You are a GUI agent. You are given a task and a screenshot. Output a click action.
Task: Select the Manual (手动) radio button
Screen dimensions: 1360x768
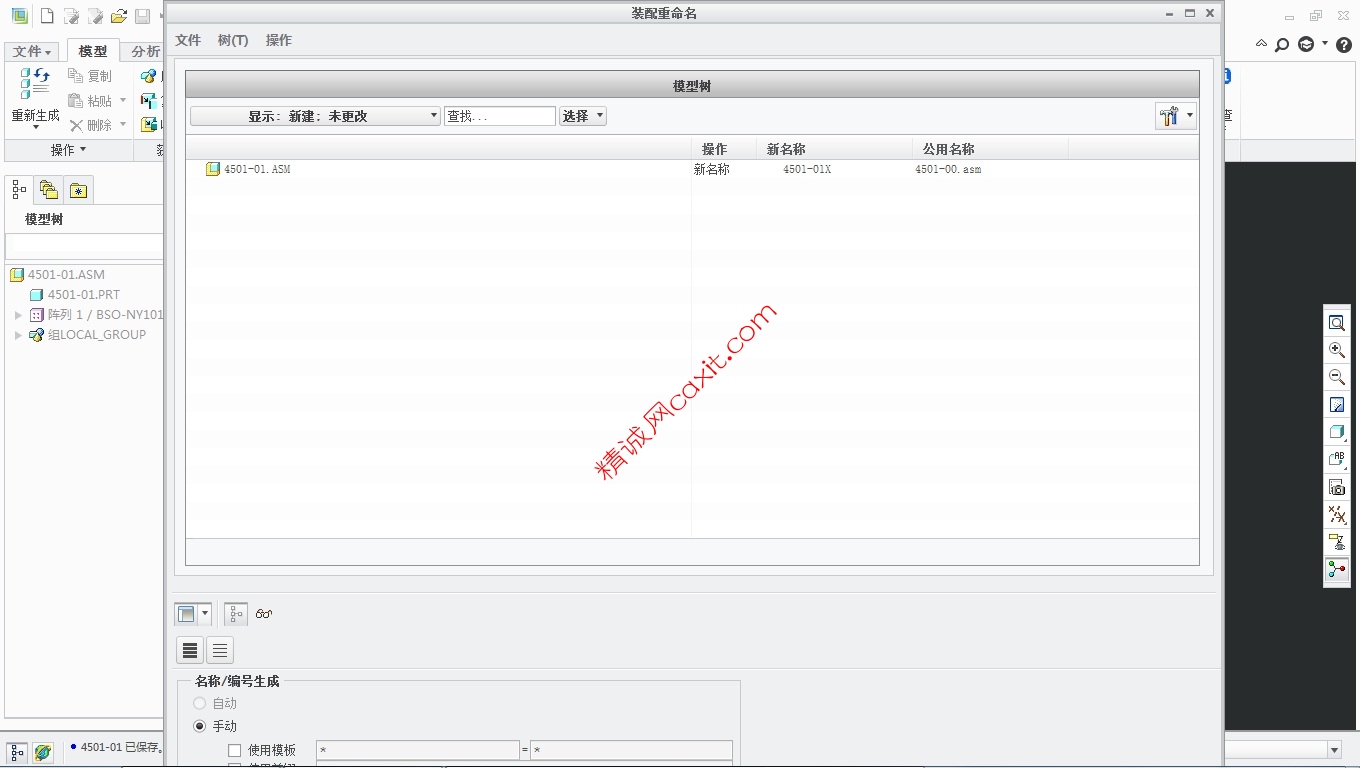(200, 726)
